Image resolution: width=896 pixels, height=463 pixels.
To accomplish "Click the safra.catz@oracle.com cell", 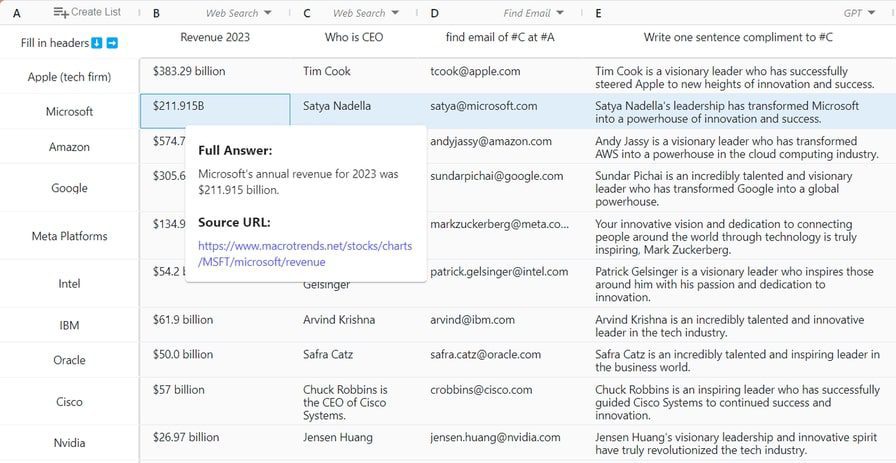I will click(x=500, y=360).
